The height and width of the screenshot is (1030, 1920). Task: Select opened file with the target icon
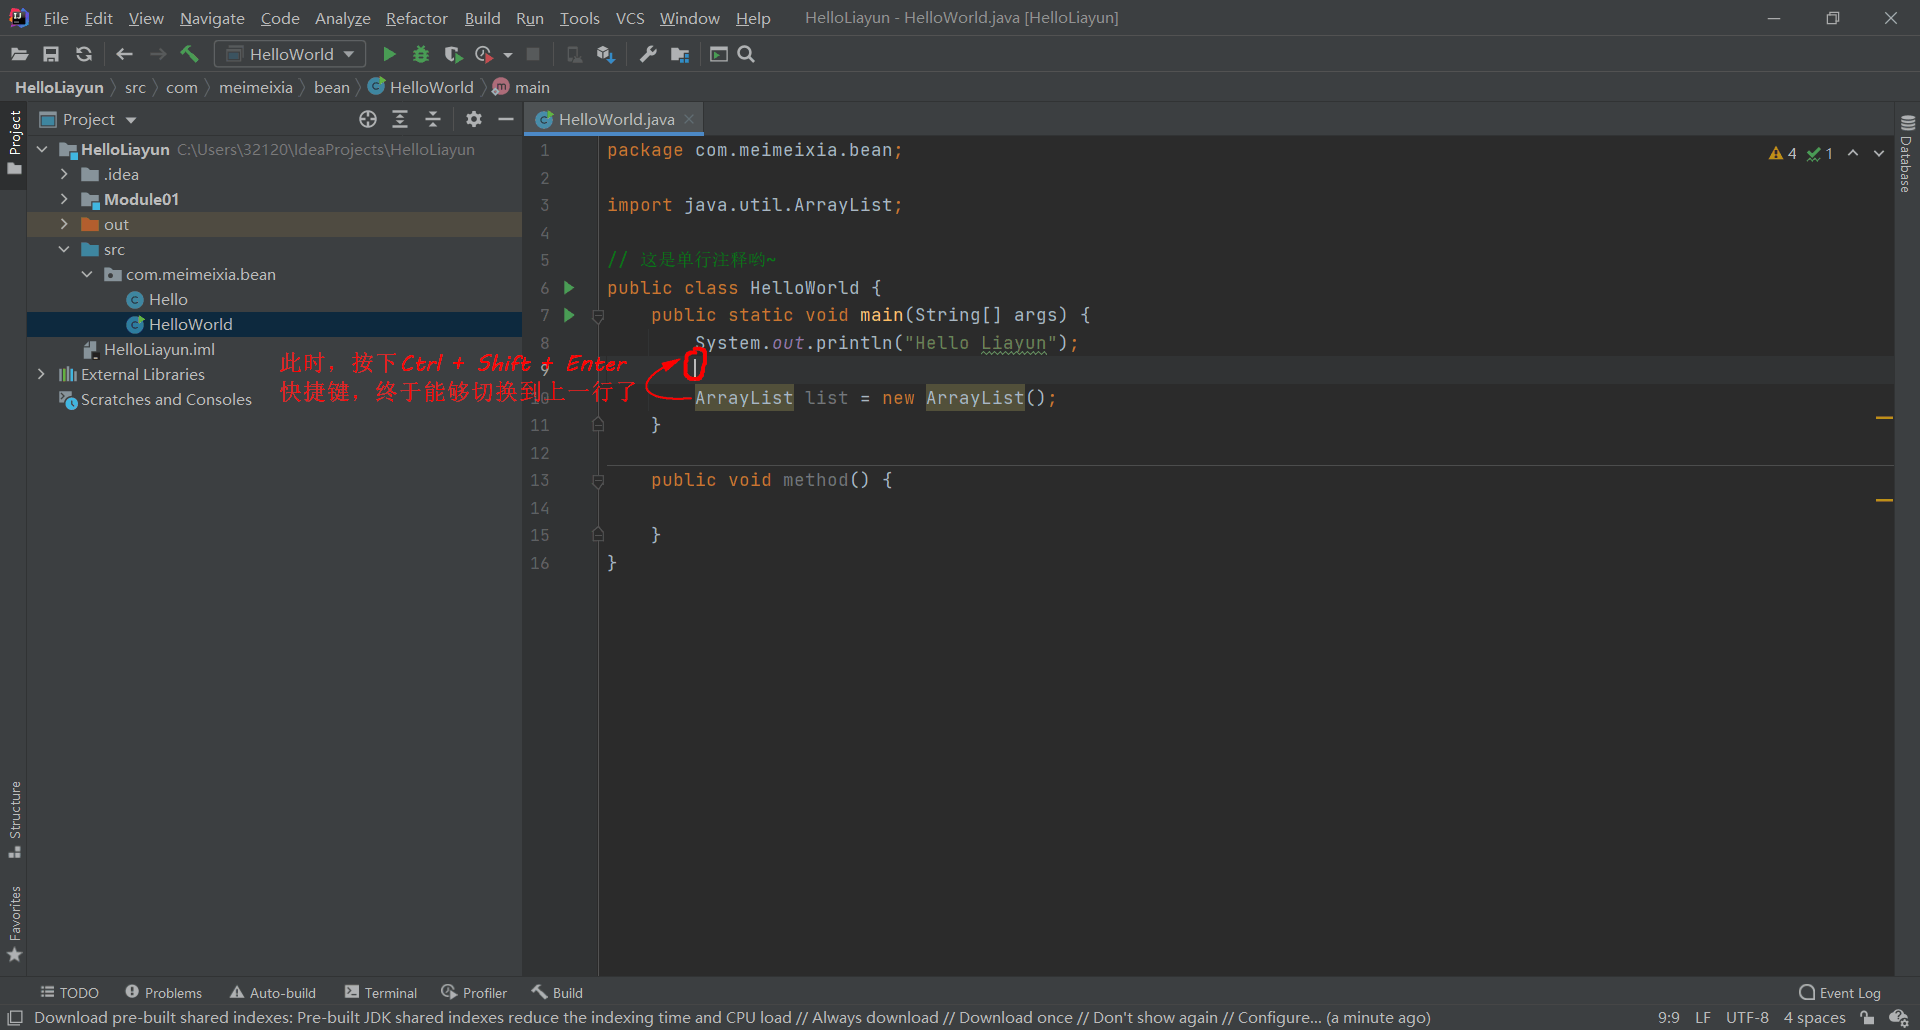(368, 119)
